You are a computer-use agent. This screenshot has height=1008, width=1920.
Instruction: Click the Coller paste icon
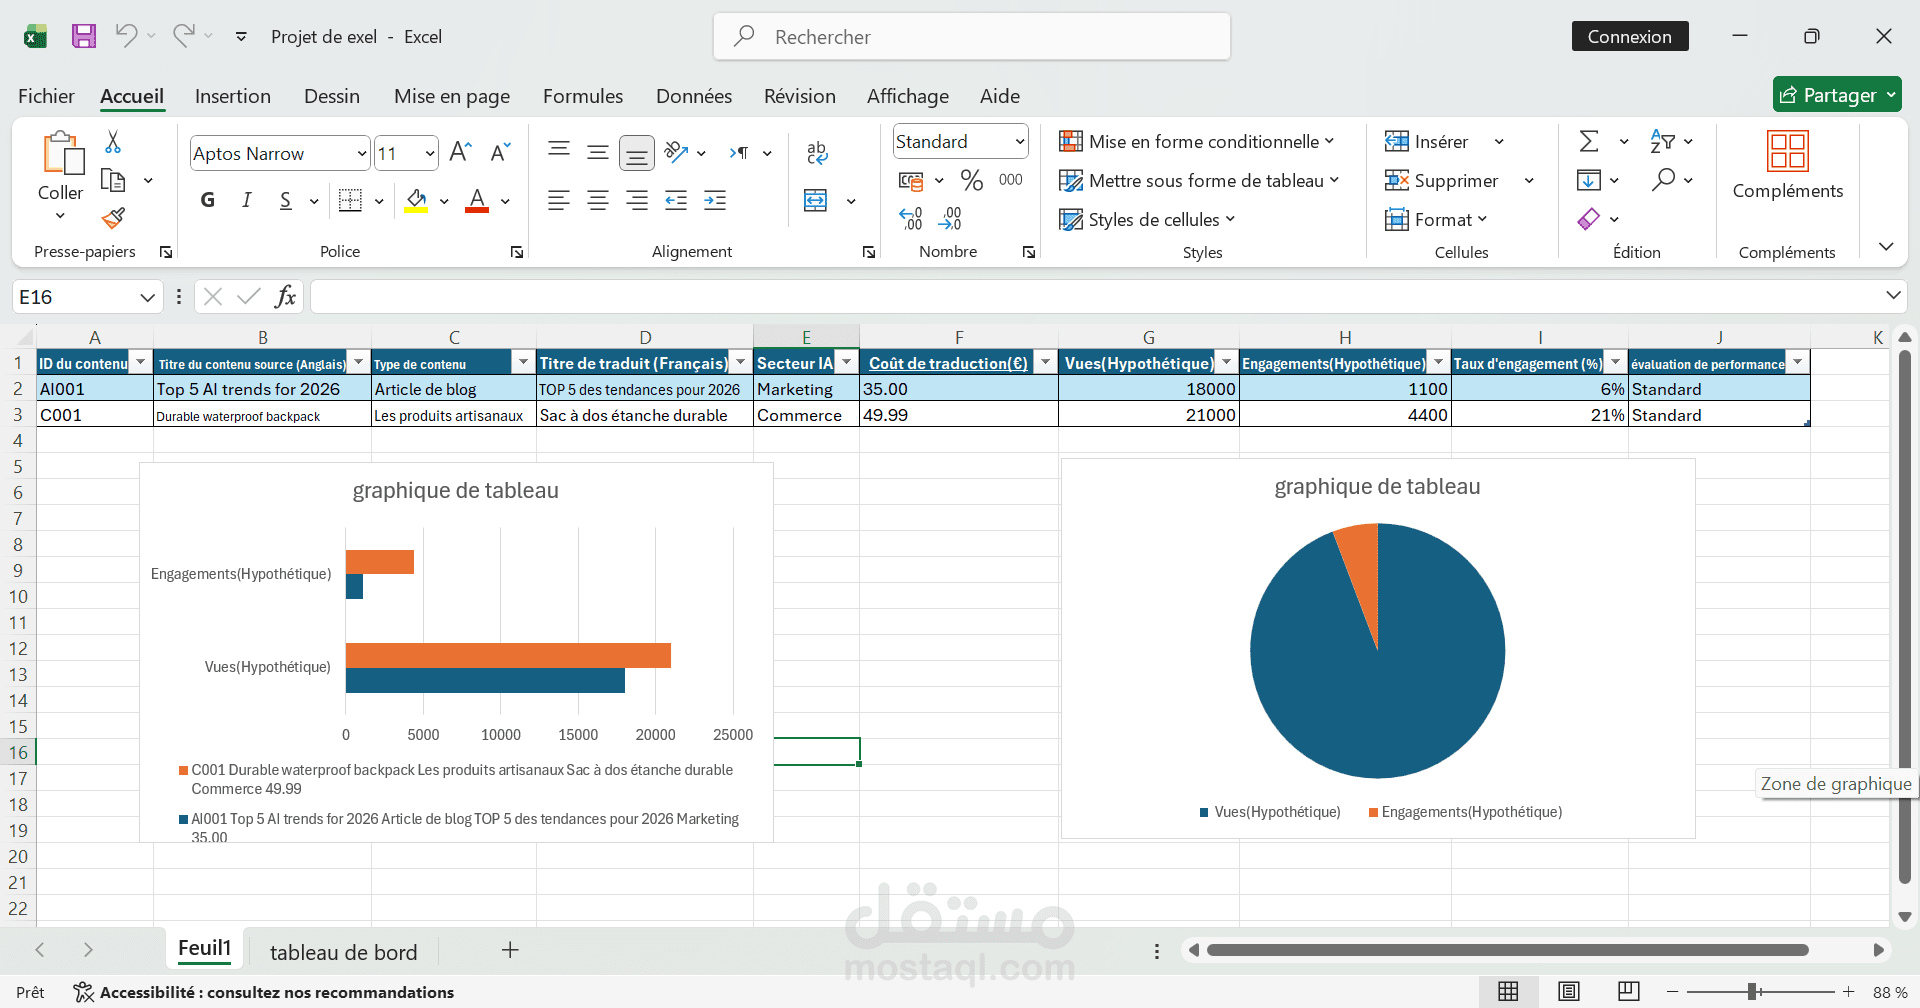[x=62, y=153]
